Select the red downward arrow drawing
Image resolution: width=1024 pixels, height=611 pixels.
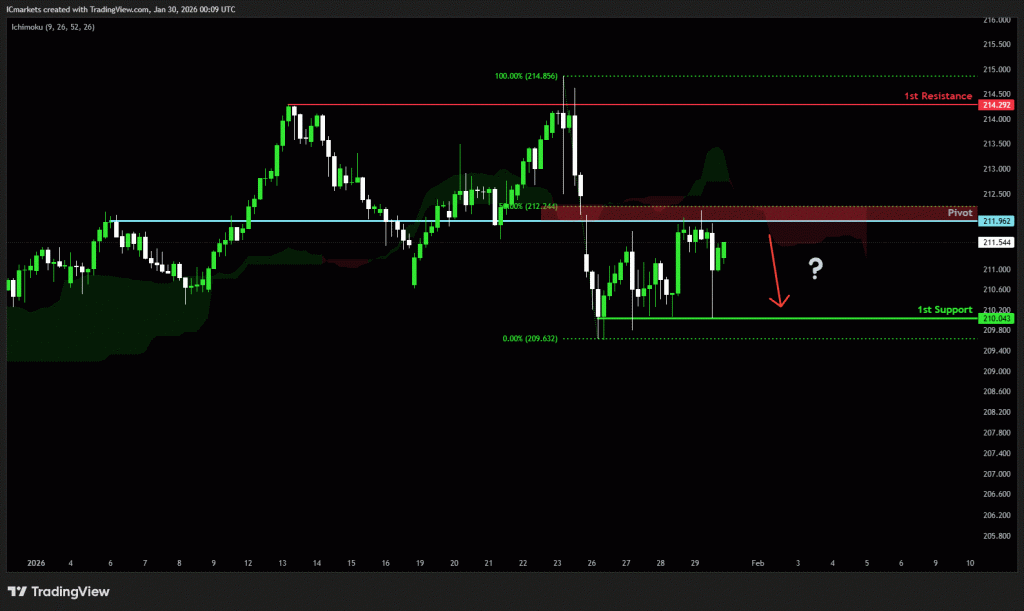click(x=775, y=271)
